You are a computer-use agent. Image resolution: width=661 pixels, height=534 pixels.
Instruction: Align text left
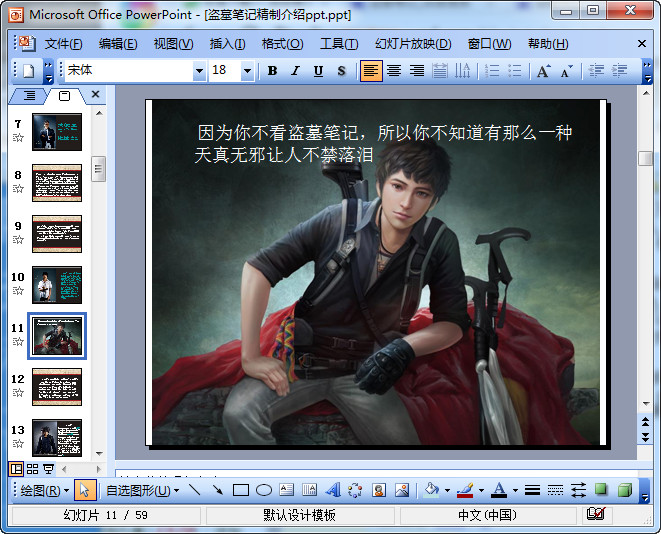pyautogui.click(x=371, y=70)
